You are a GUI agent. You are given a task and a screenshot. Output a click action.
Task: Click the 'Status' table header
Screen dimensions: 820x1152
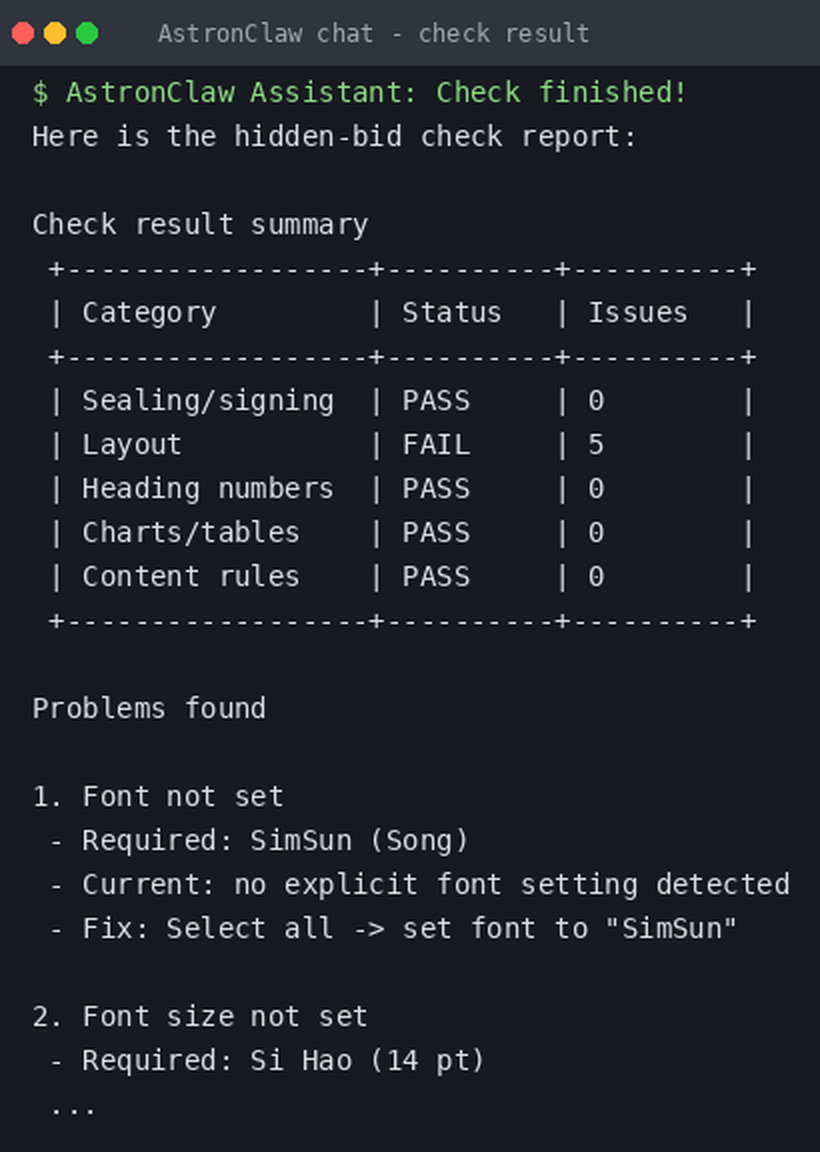pyautogui.click(x=451, y=313)
